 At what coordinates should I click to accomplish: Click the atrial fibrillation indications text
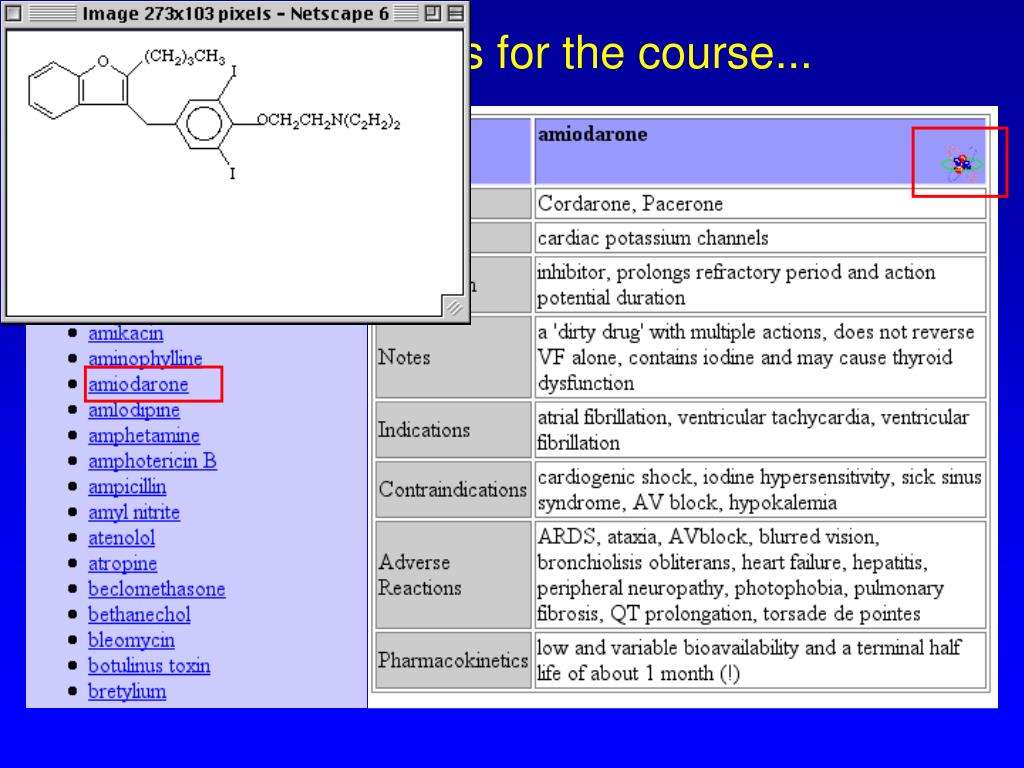click(x=753, y=430)
